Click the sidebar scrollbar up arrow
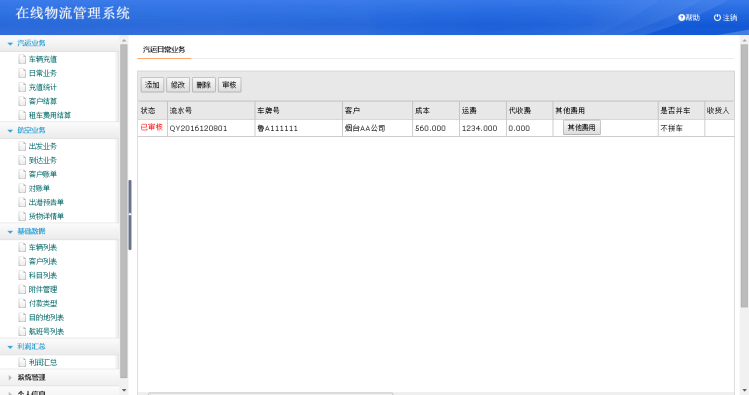 (124, 41)
